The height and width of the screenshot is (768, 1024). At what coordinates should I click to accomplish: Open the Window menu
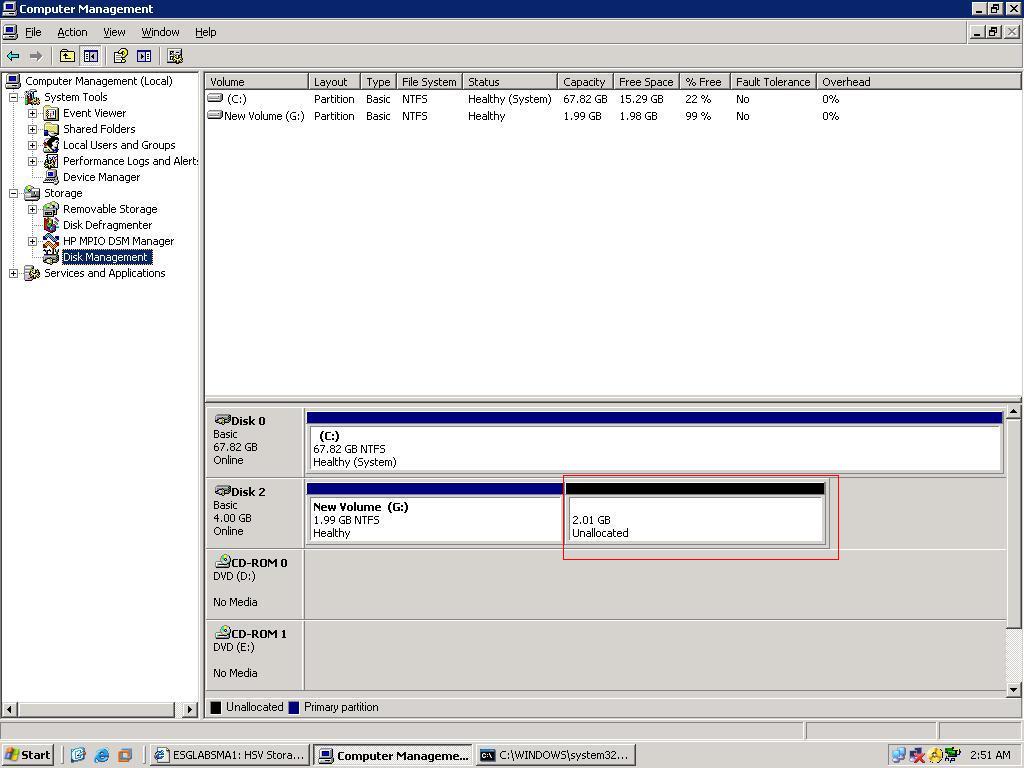point(160,32)
